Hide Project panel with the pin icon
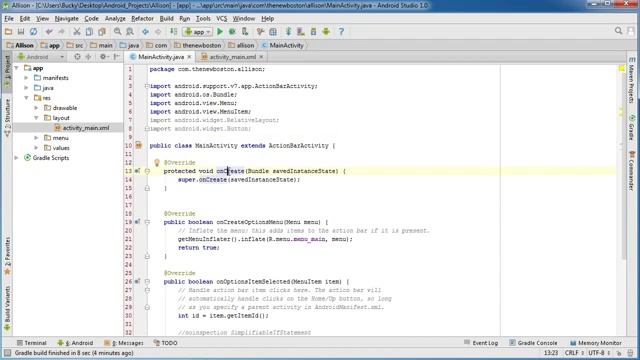The image size is (640, 360). click(x=117, y=57)
